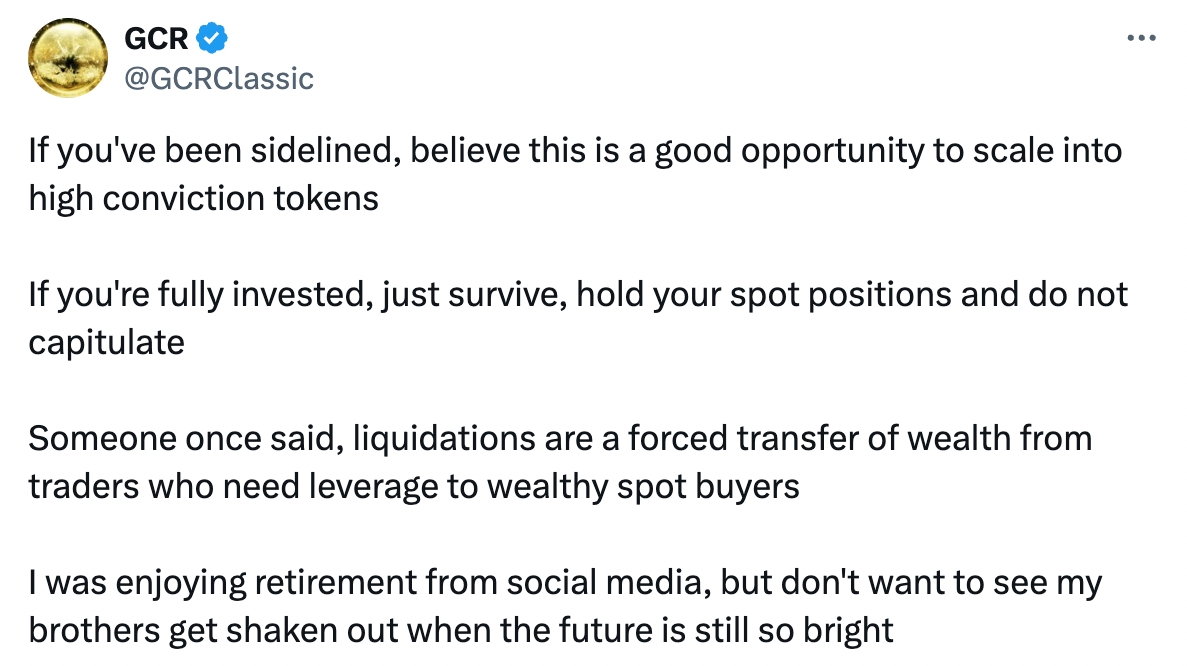This screenshot has height=666, width=1187.
Task: Select the line starting "If you're fully invested"
Action: click(578, 295)
